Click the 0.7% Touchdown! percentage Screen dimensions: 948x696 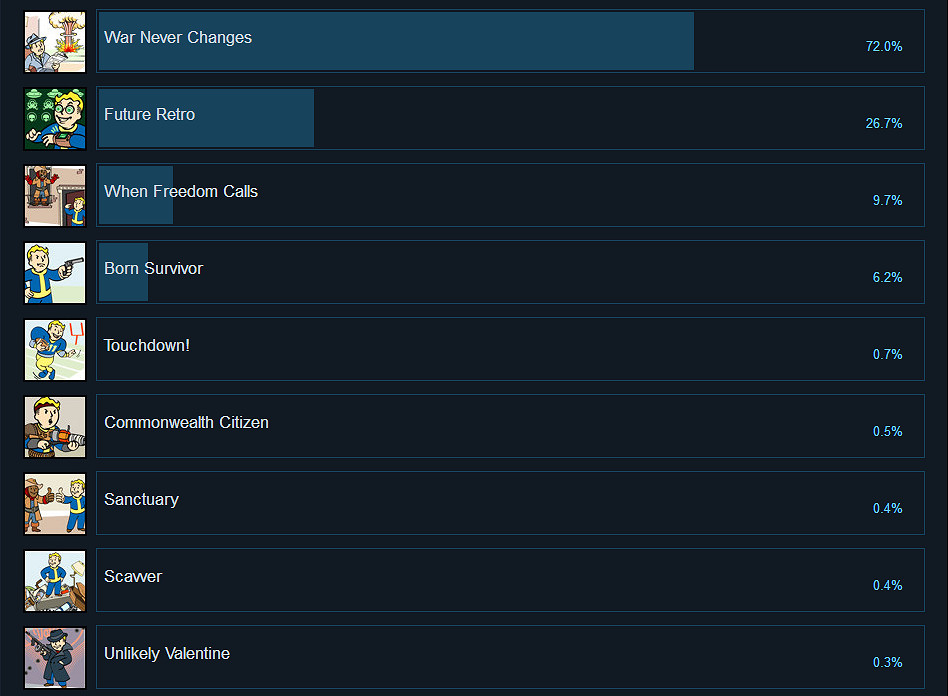click(887, 355)
